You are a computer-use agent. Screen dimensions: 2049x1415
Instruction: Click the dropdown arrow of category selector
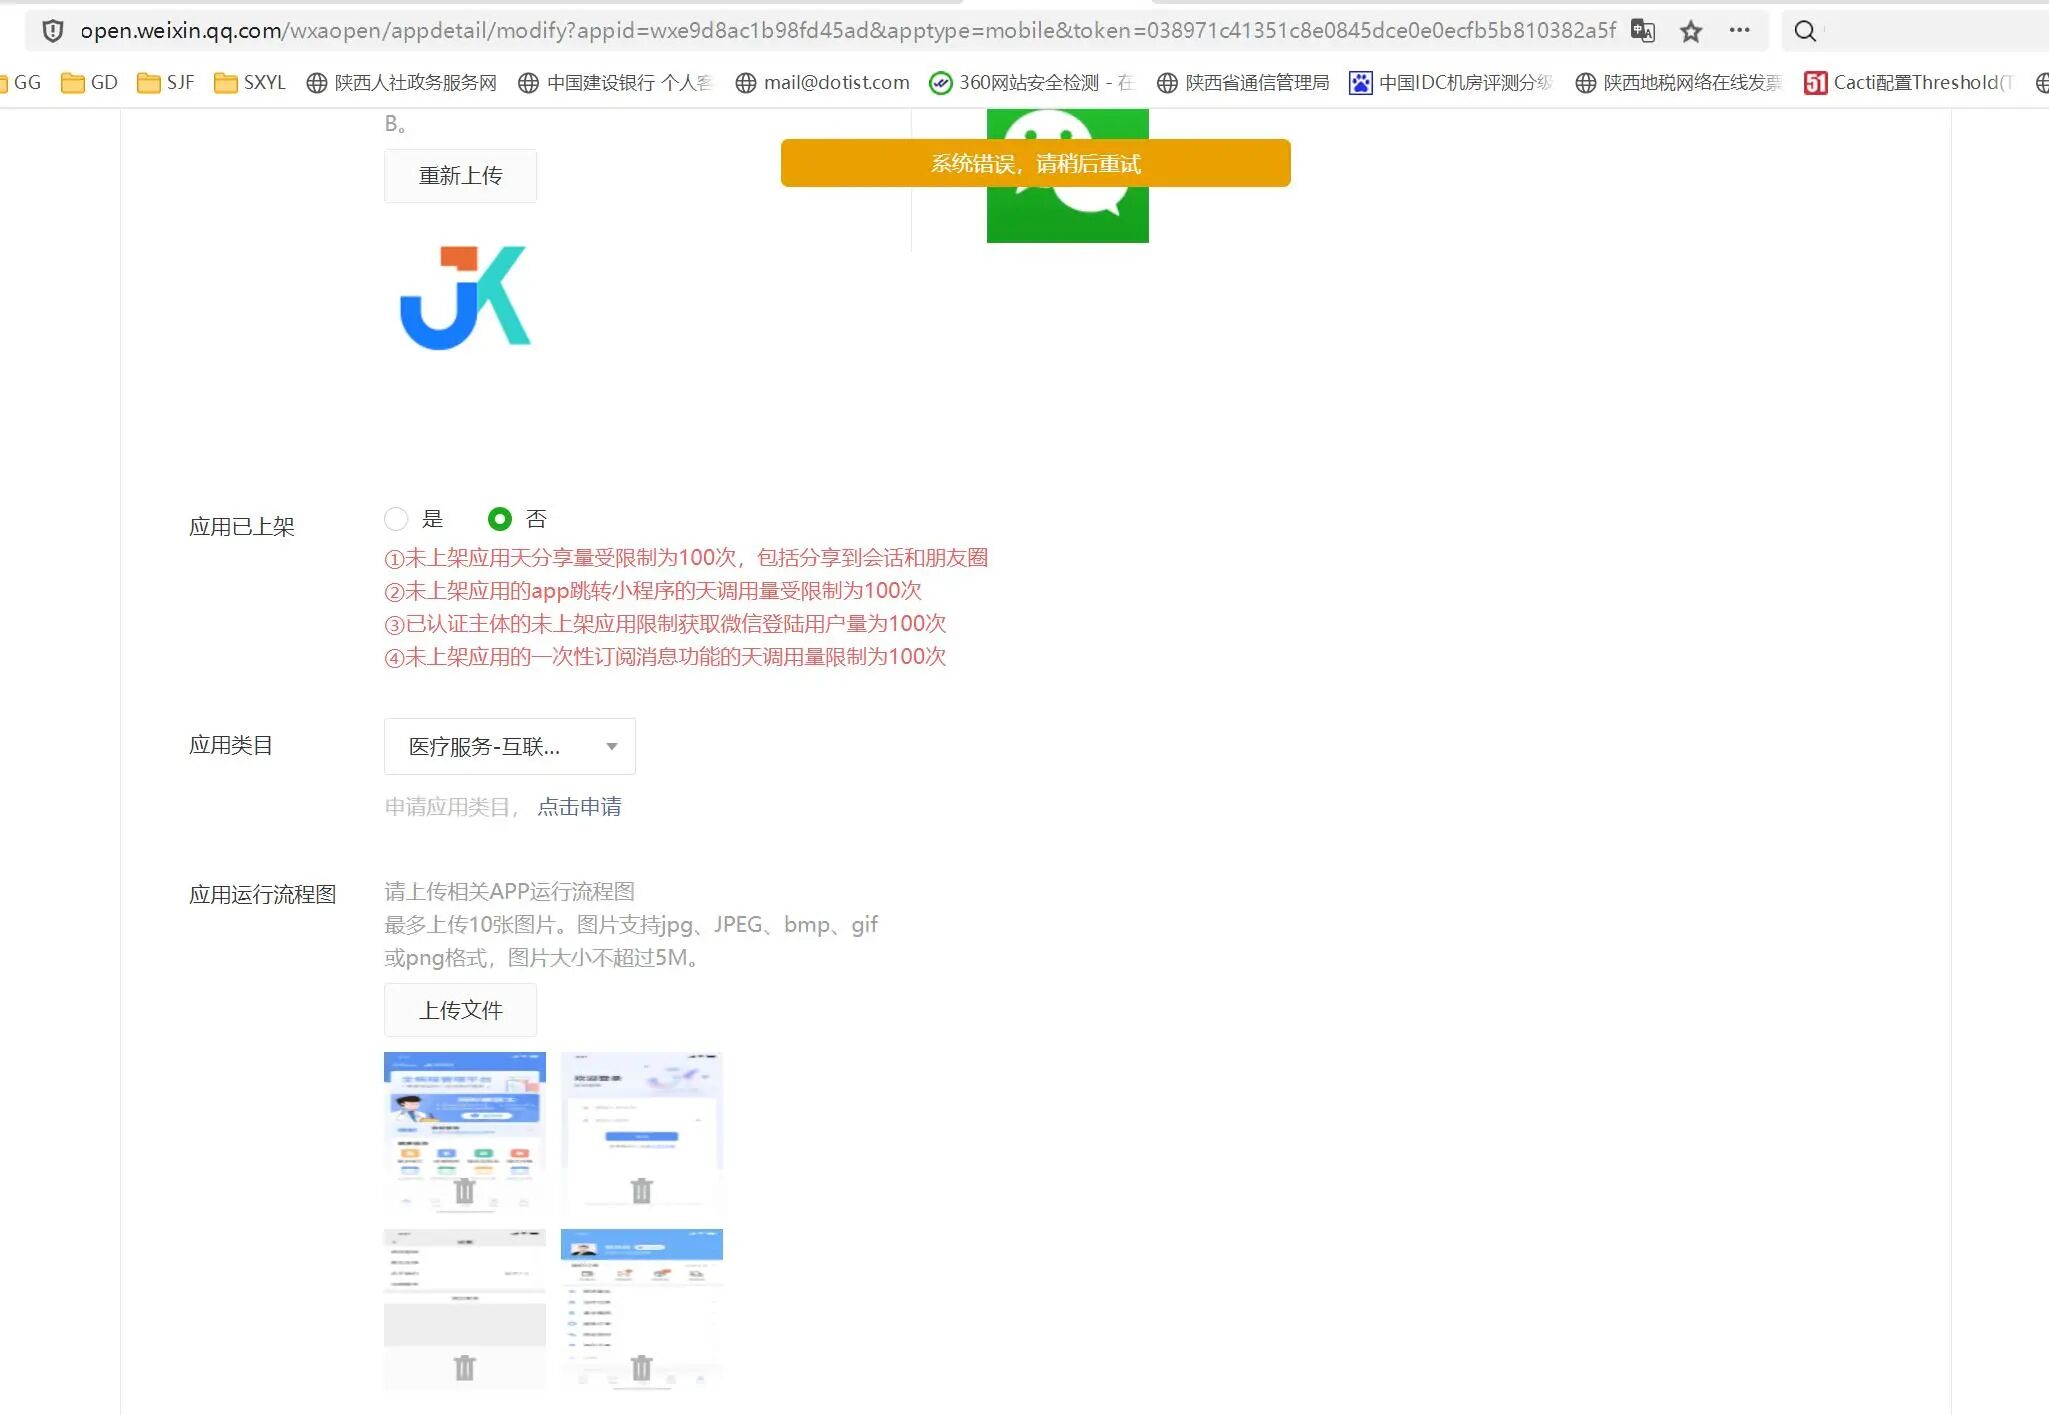[x=612, y=747]
